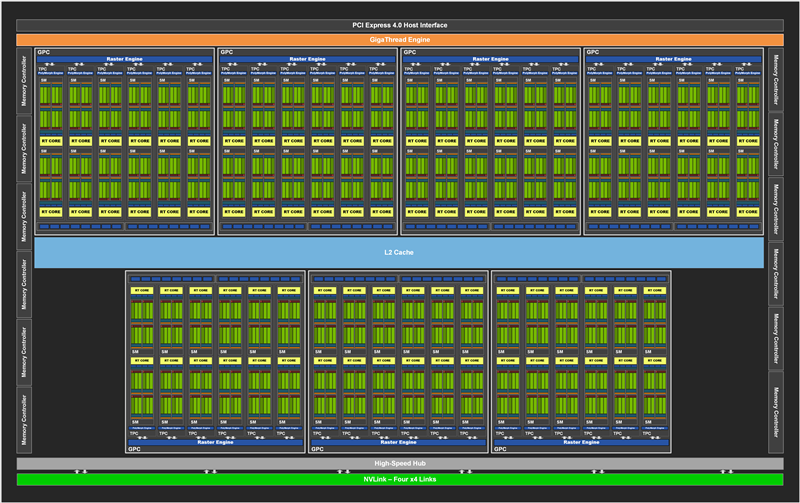Select the topmost left-side Memory Controller
This screenshot has width=800, height=503.
(24, 79)
